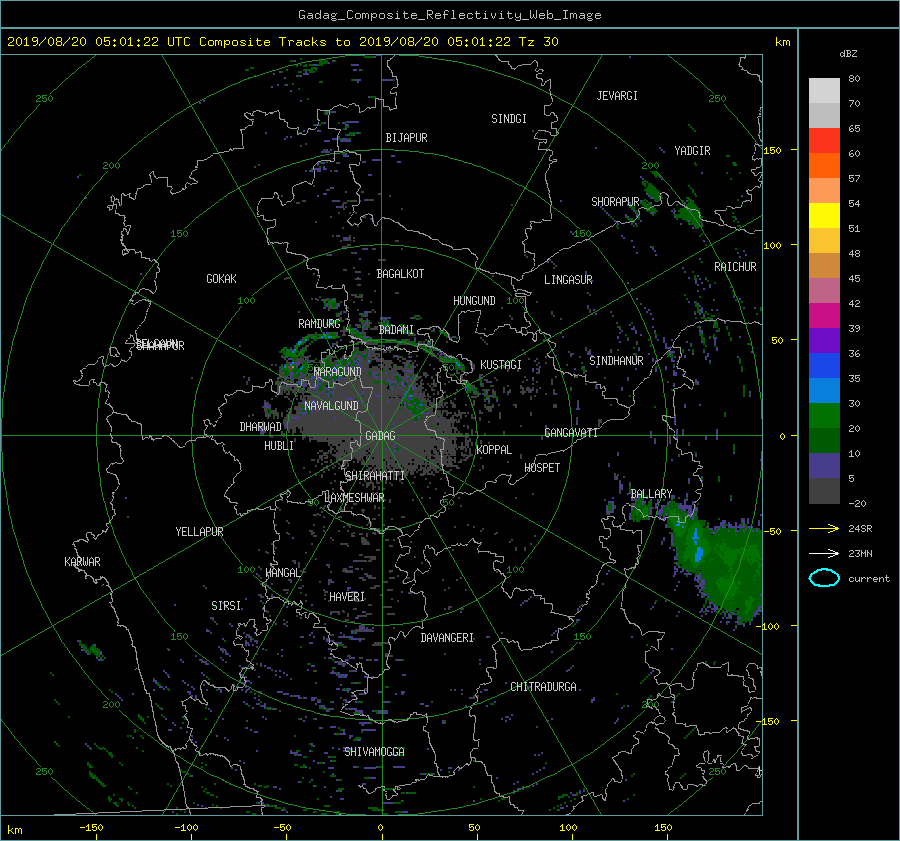Click the BALLARY city label

pyautogui.click(x=651, y=494)
